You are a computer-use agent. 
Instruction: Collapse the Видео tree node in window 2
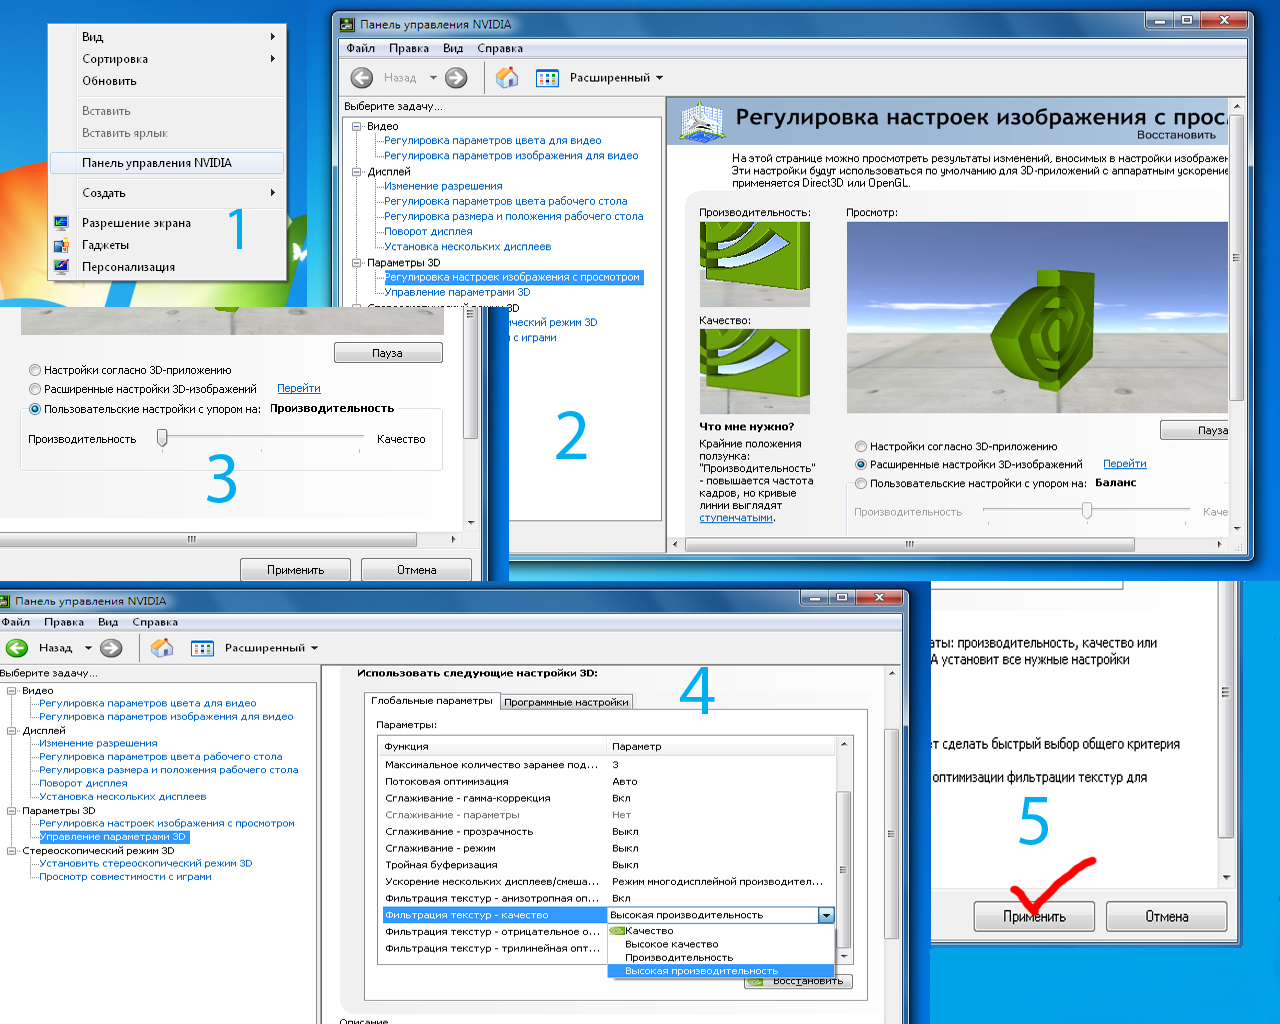[357, 126]
